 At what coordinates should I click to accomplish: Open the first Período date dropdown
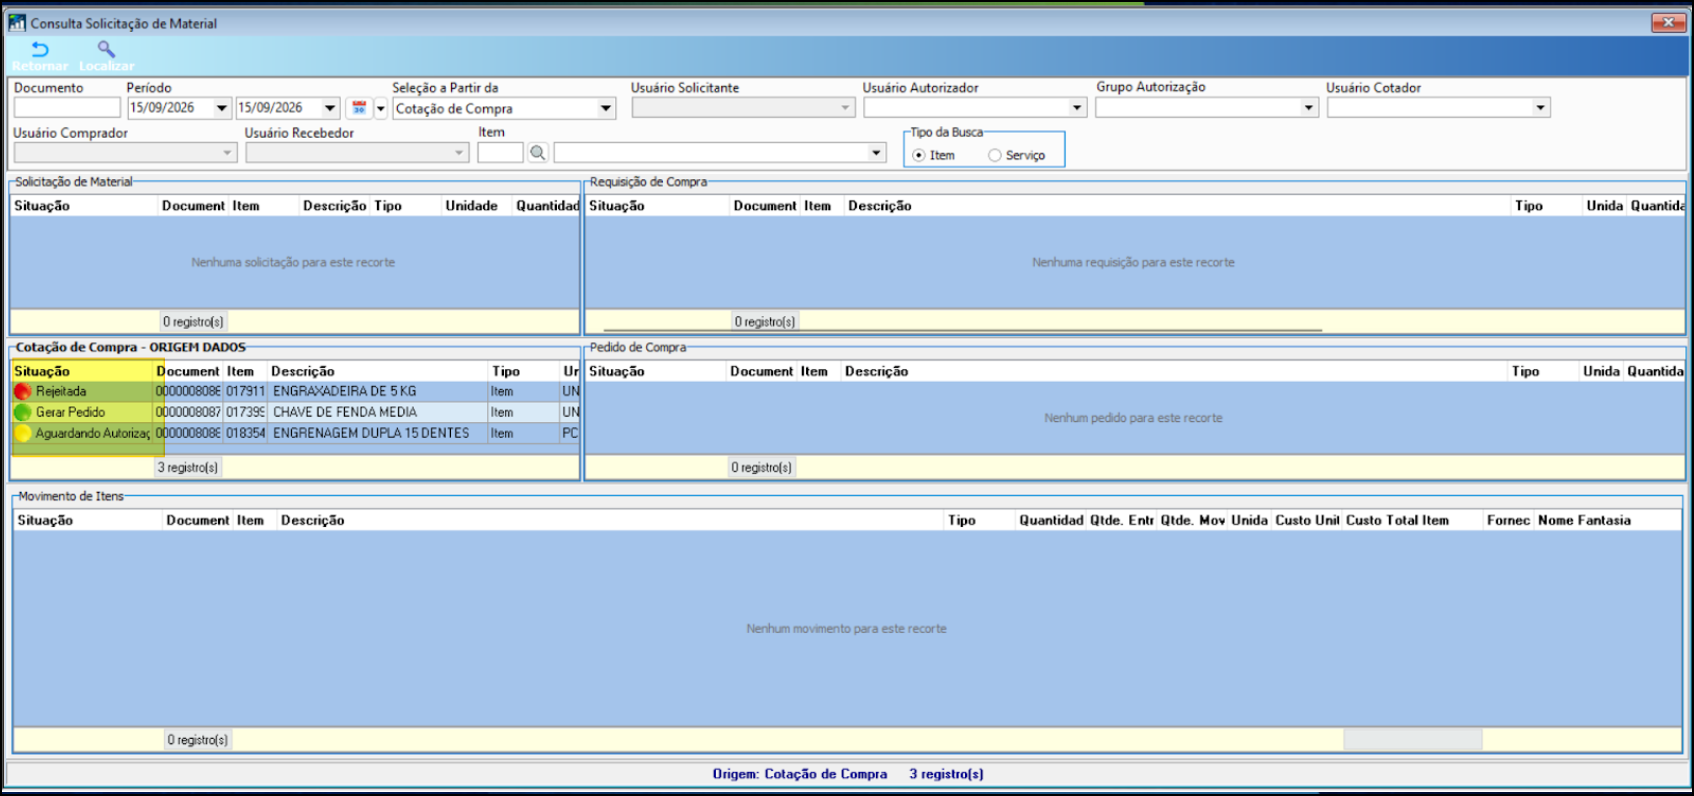click(x=222, y=108)
